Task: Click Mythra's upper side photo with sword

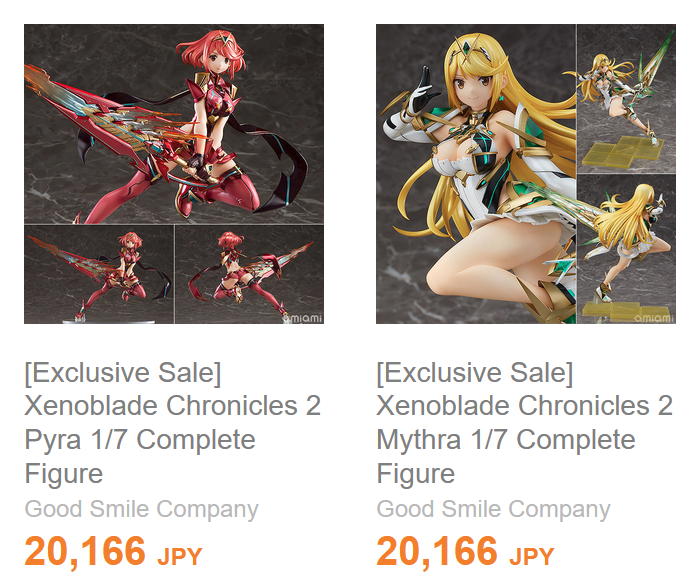Action: pyautogui.click(x=626, y=99)
